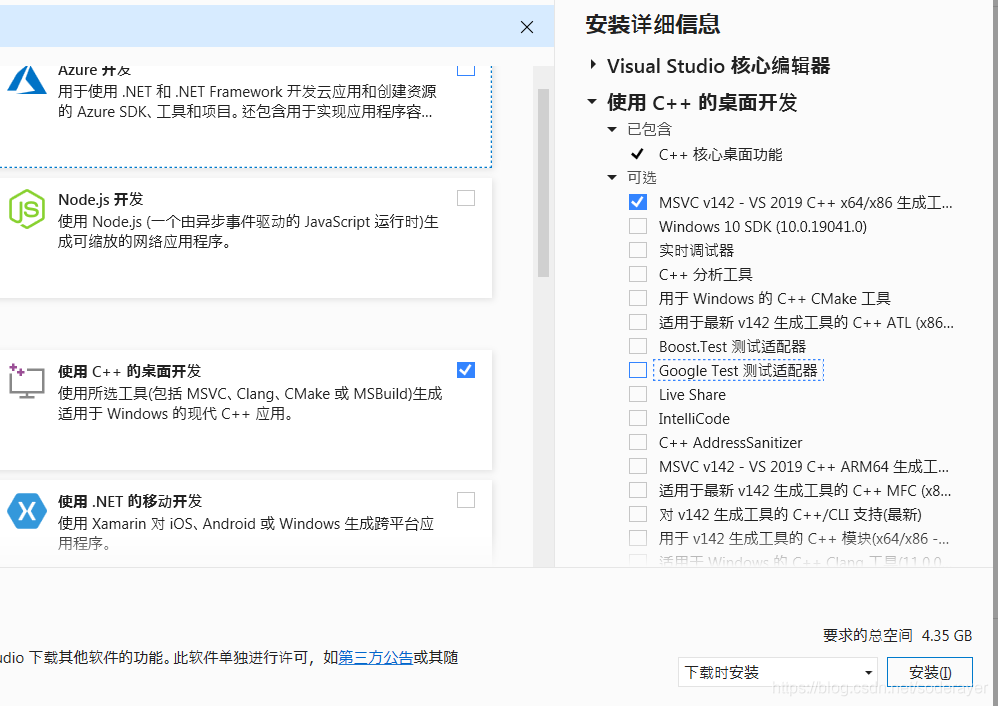Viewport: 998px width, 706px height.
Task: Collapse the 使用 C++ 的桌面开发 details section
Action: coord(592,101)
